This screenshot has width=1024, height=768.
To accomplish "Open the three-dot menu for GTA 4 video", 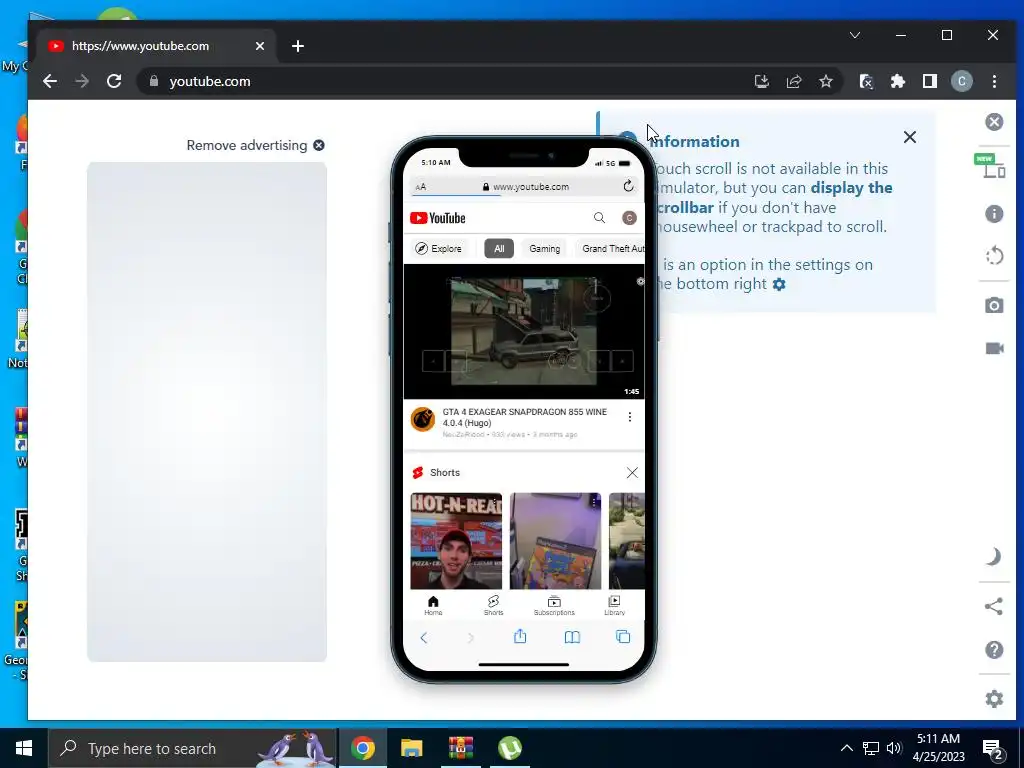I will 630,417.
